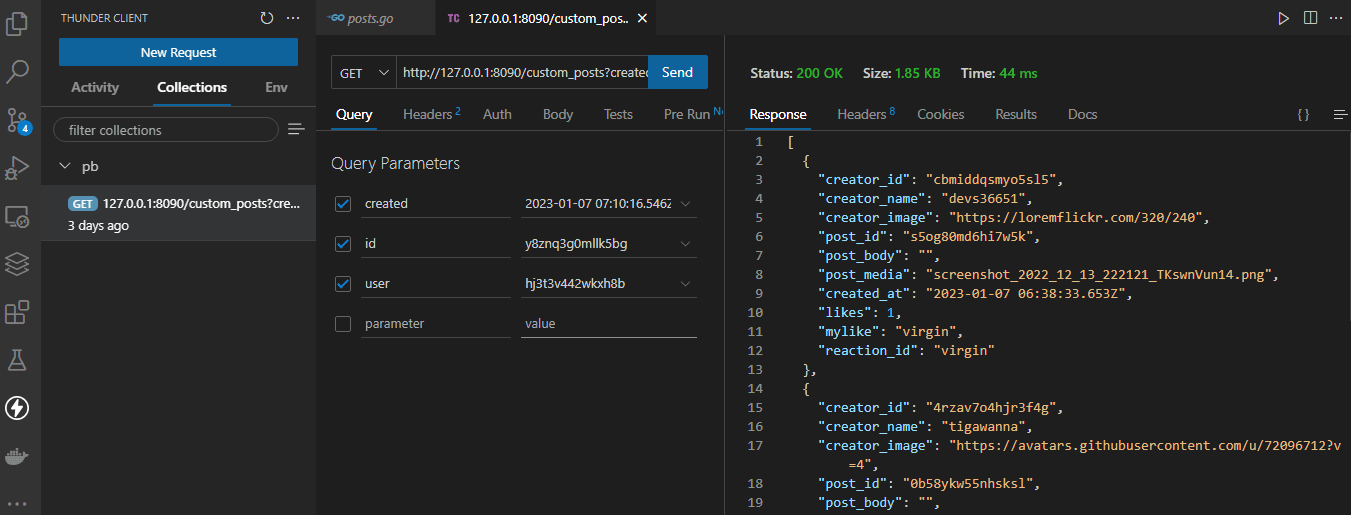Select the 127.0.0.1:8090/custom_pos.. editor tab
1351x515 pixels.
coord(548,18)
